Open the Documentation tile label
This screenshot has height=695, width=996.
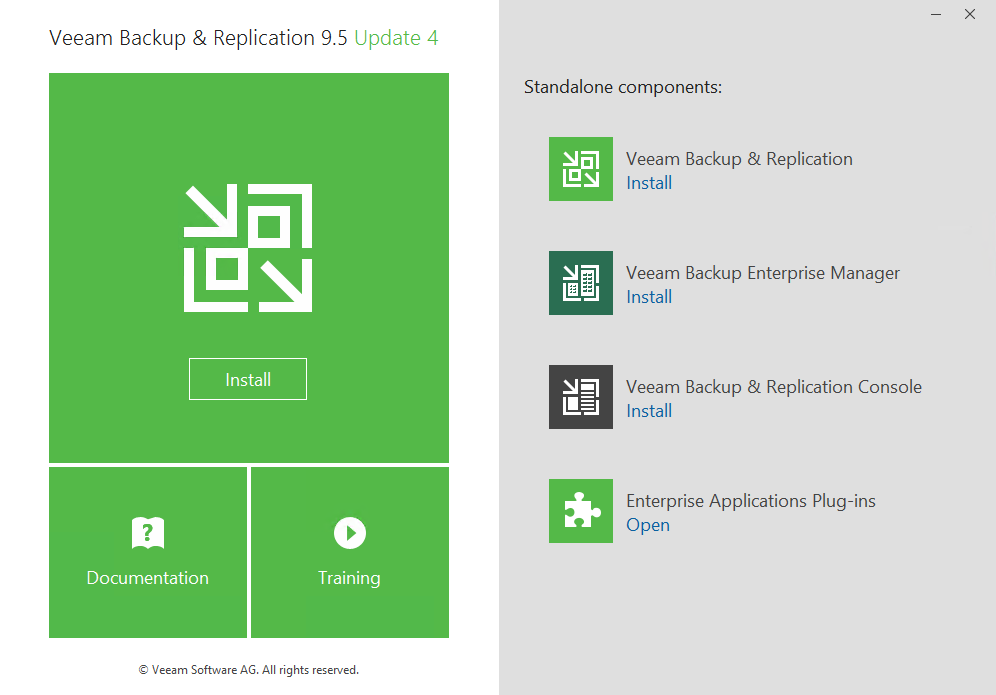click(x=148, y=578)
